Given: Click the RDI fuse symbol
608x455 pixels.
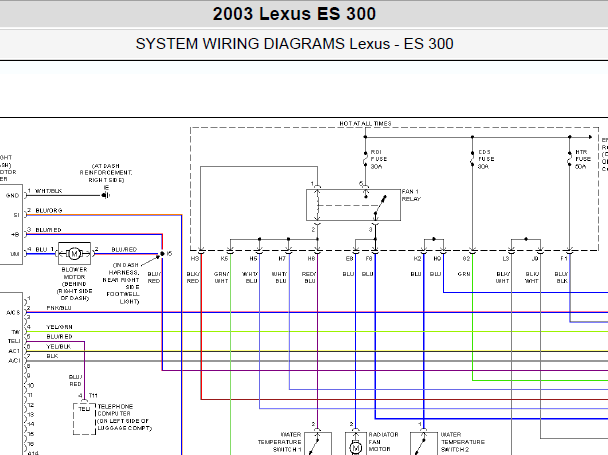Looking at the screenshot, I should 365,159.
